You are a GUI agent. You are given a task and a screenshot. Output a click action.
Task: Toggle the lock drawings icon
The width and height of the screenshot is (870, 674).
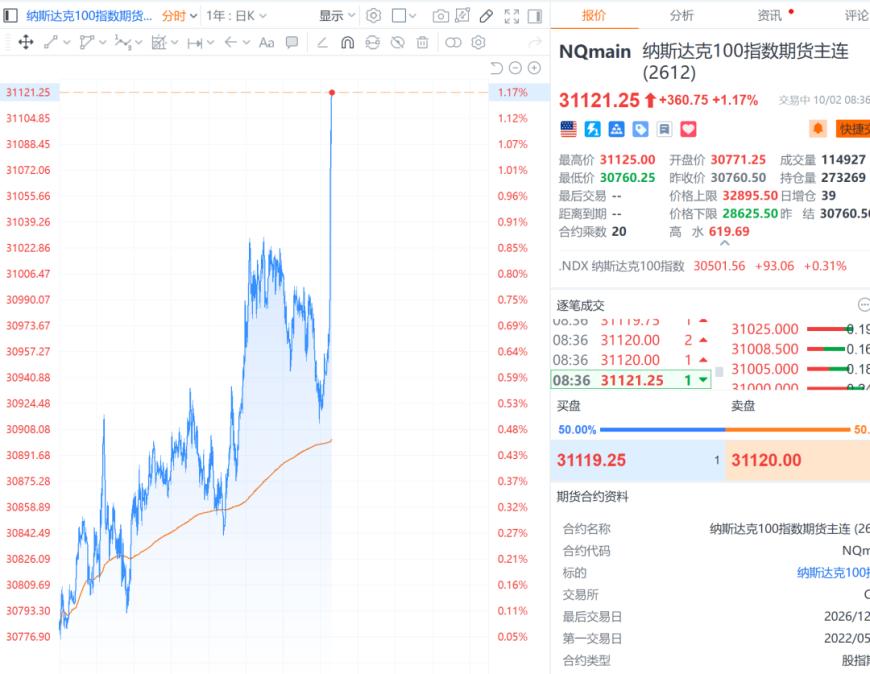[372, 42]
